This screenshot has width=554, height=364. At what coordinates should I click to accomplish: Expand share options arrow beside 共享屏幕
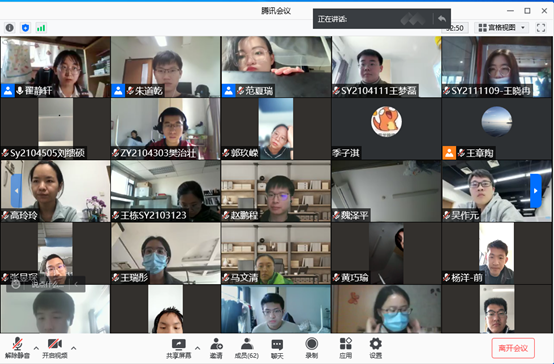click(x=198, y=348)
